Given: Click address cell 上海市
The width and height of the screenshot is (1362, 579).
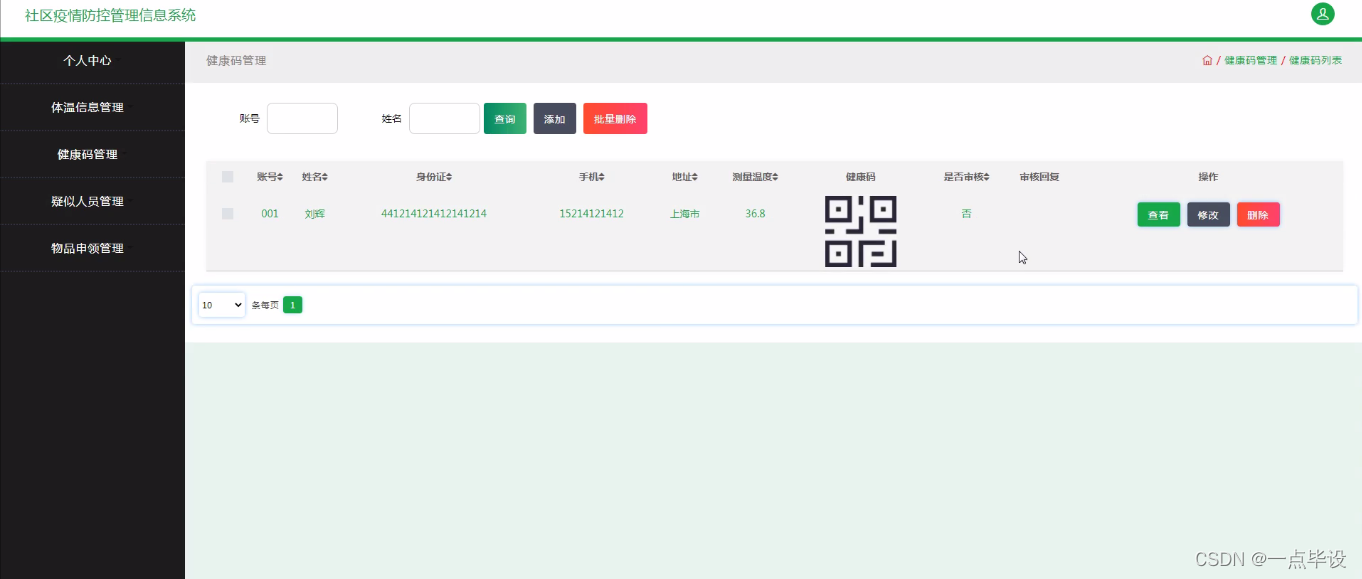Looking at the screenshot, I should [x=685, y=214].
